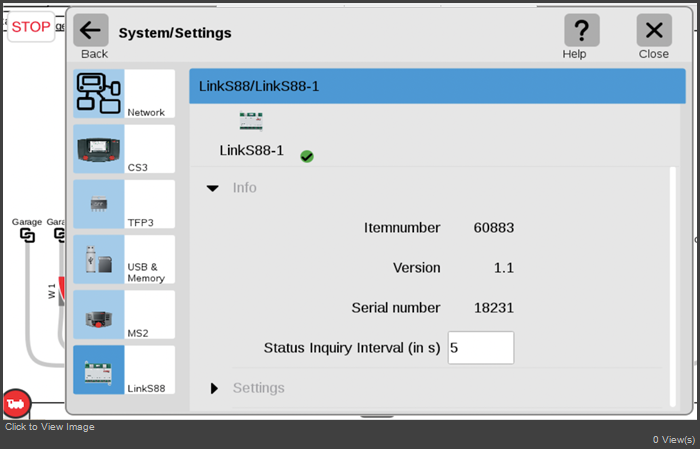
Task: Click the Itemnumber value 60883
Action: point(494,228)
